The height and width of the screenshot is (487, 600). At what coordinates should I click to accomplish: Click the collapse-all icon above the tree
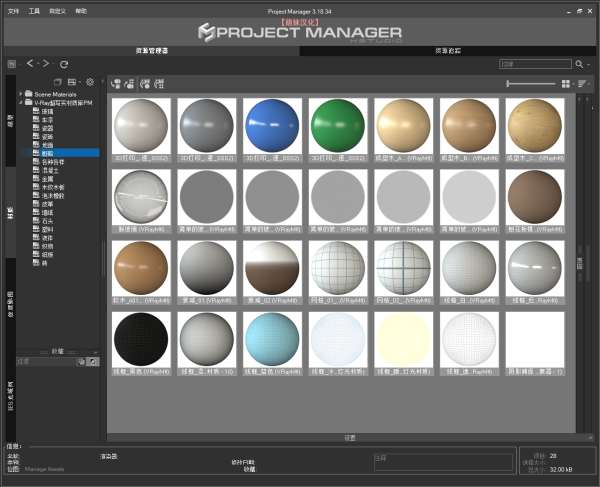57,82
